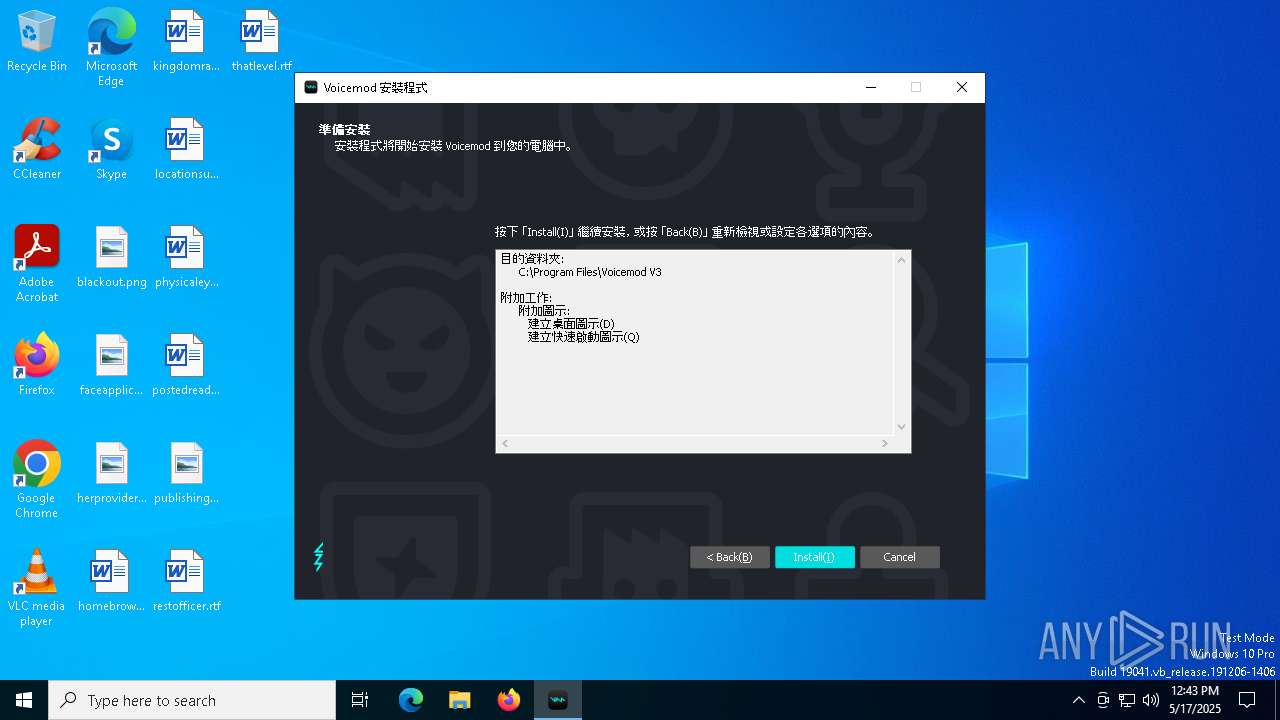
Task: Select publishing... image file
Action: (186, 473)
